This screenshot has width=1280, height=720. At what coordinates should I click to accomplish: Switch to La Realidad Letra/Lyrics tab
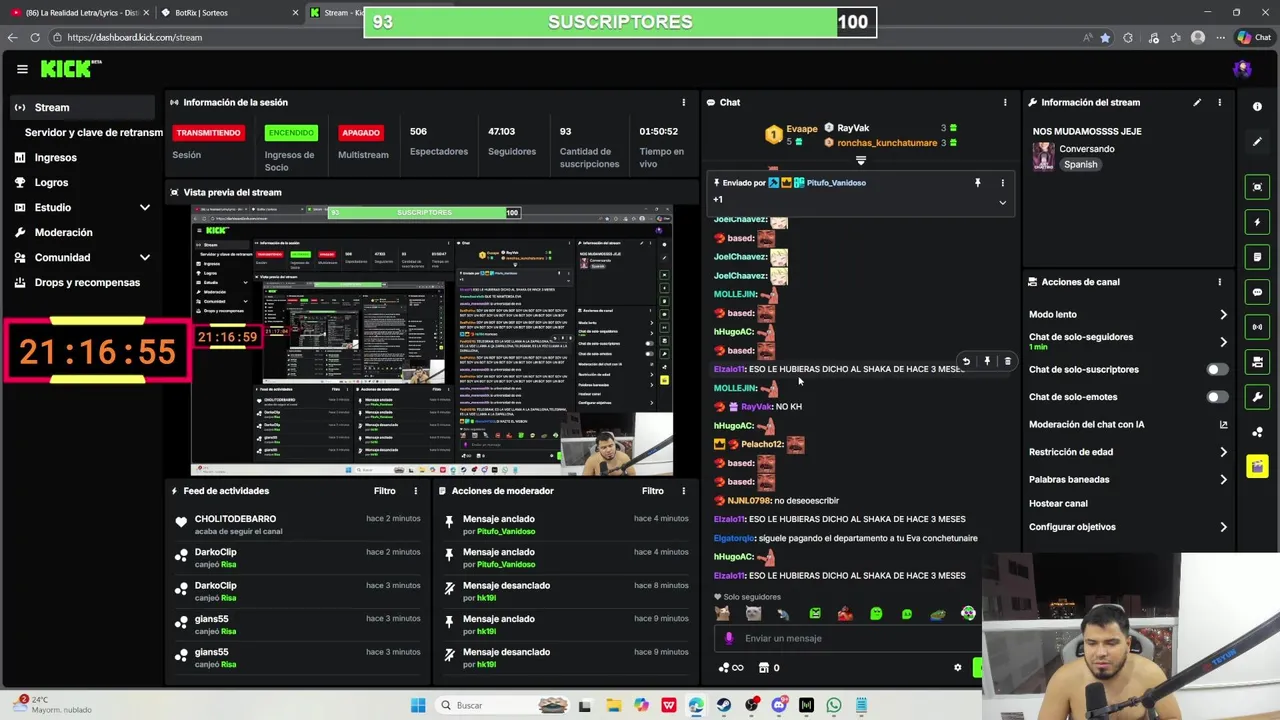(79, 13)
